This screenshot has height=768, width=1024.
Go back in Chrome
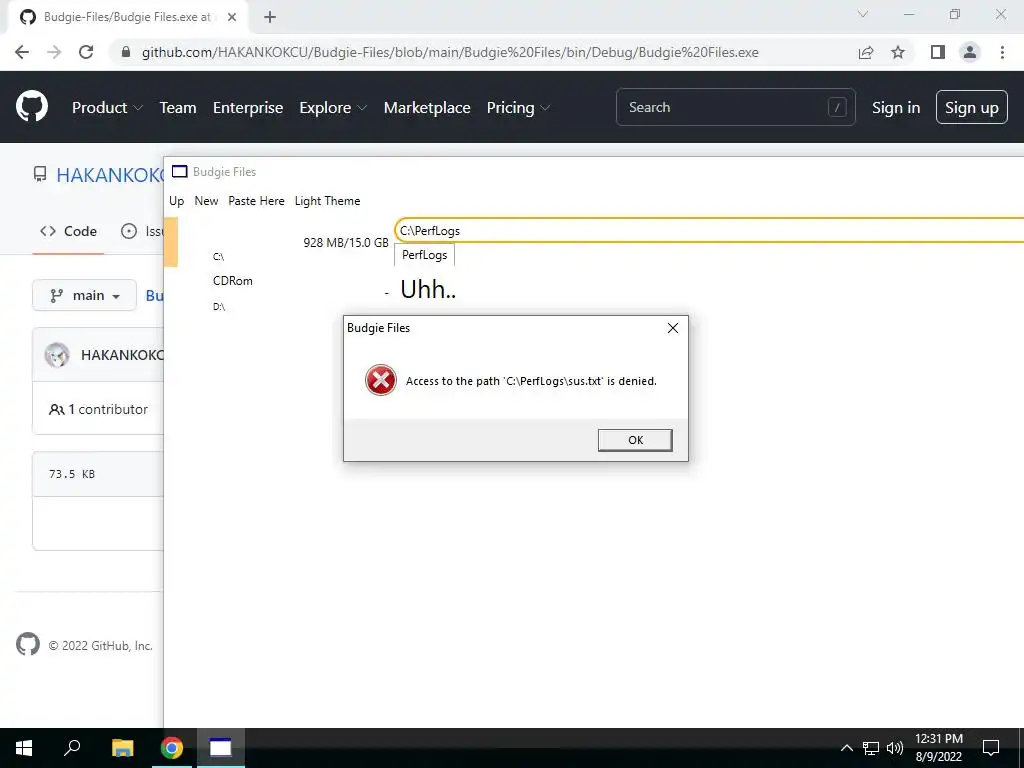(22, 52)
